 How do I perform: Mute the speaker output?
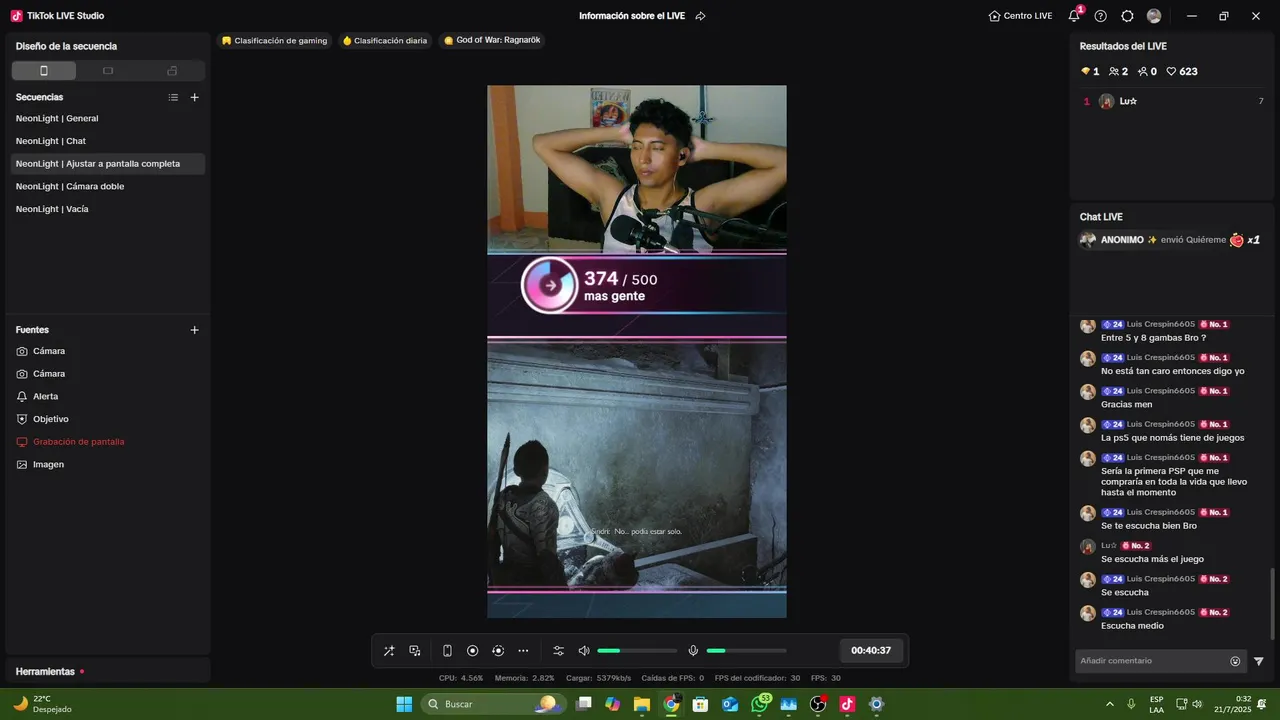584,651
